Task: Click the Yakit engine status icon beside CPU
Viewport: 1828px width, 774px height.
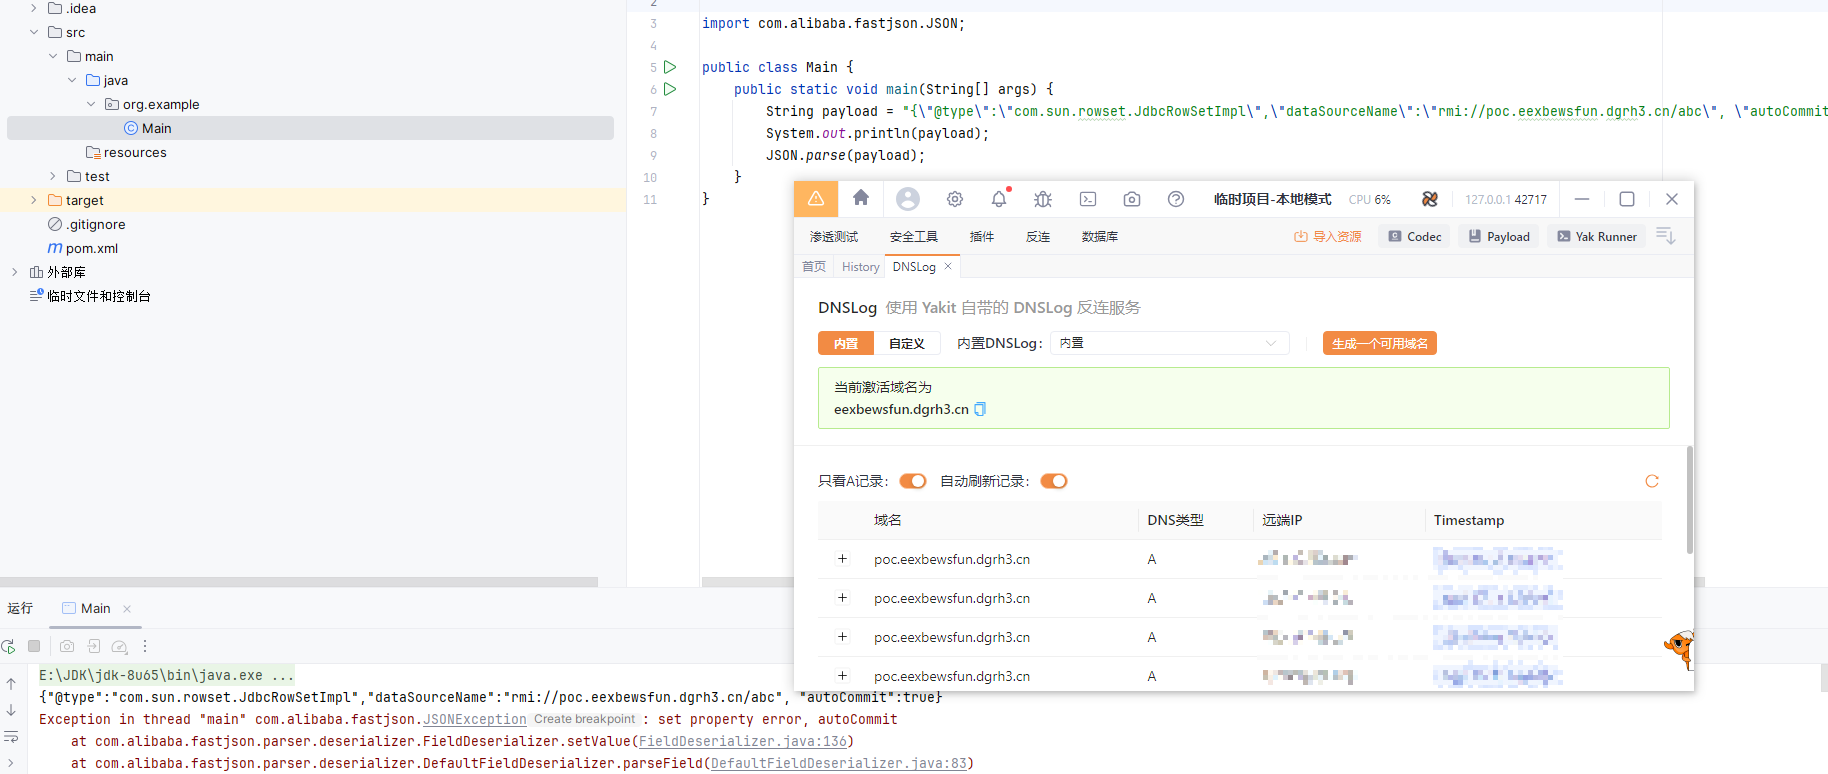Action: click(x=1430, y=199)
